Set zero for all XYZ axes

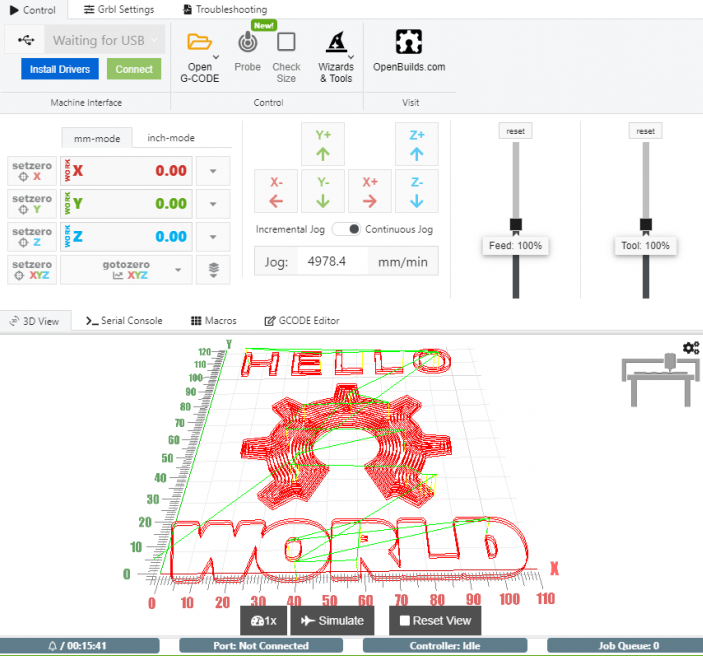(32, 270)
